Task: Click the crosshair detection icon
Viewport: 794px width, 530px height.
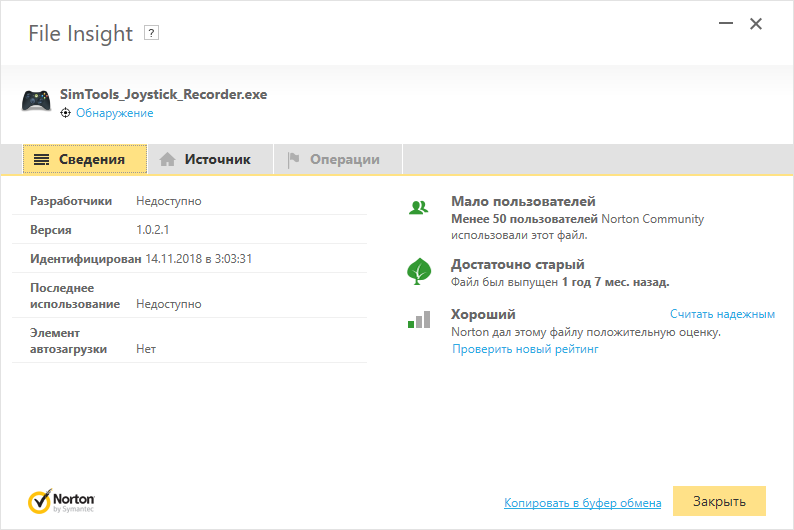Action: 66,113
